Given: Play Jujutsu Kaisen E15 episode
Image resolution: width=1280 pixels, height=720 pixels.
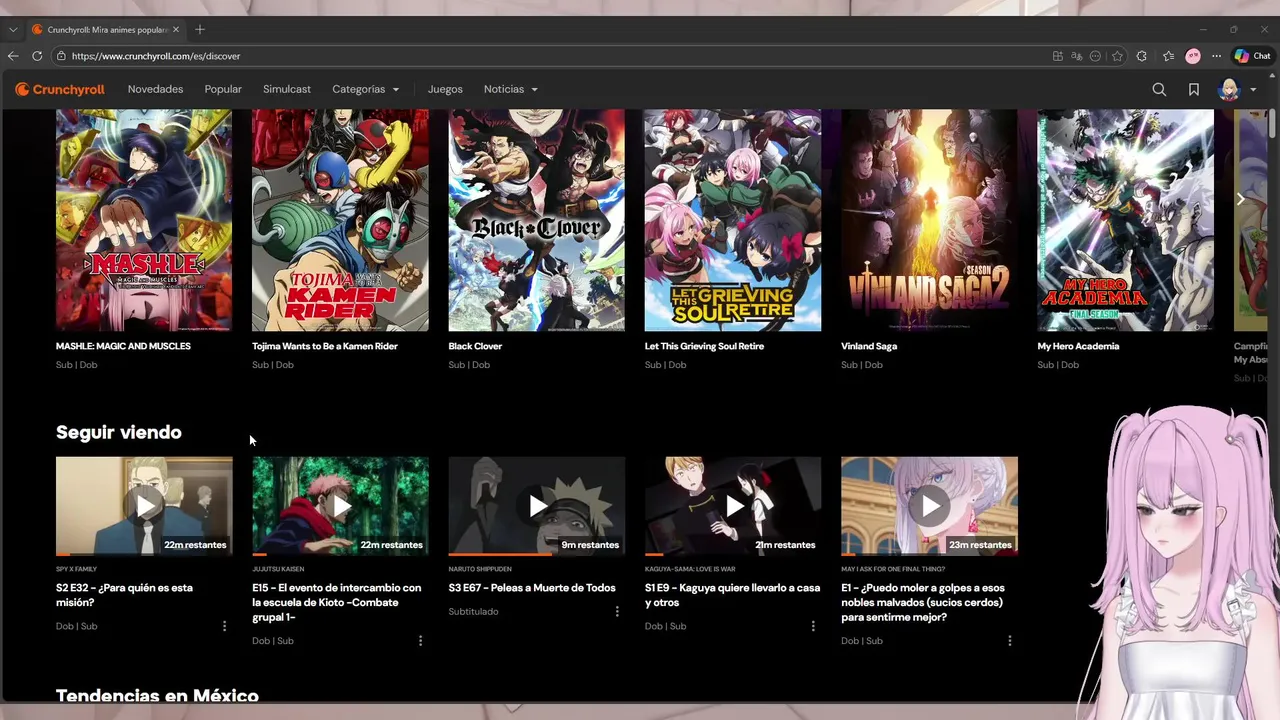Looking at the screenshot, I should 340,506.
